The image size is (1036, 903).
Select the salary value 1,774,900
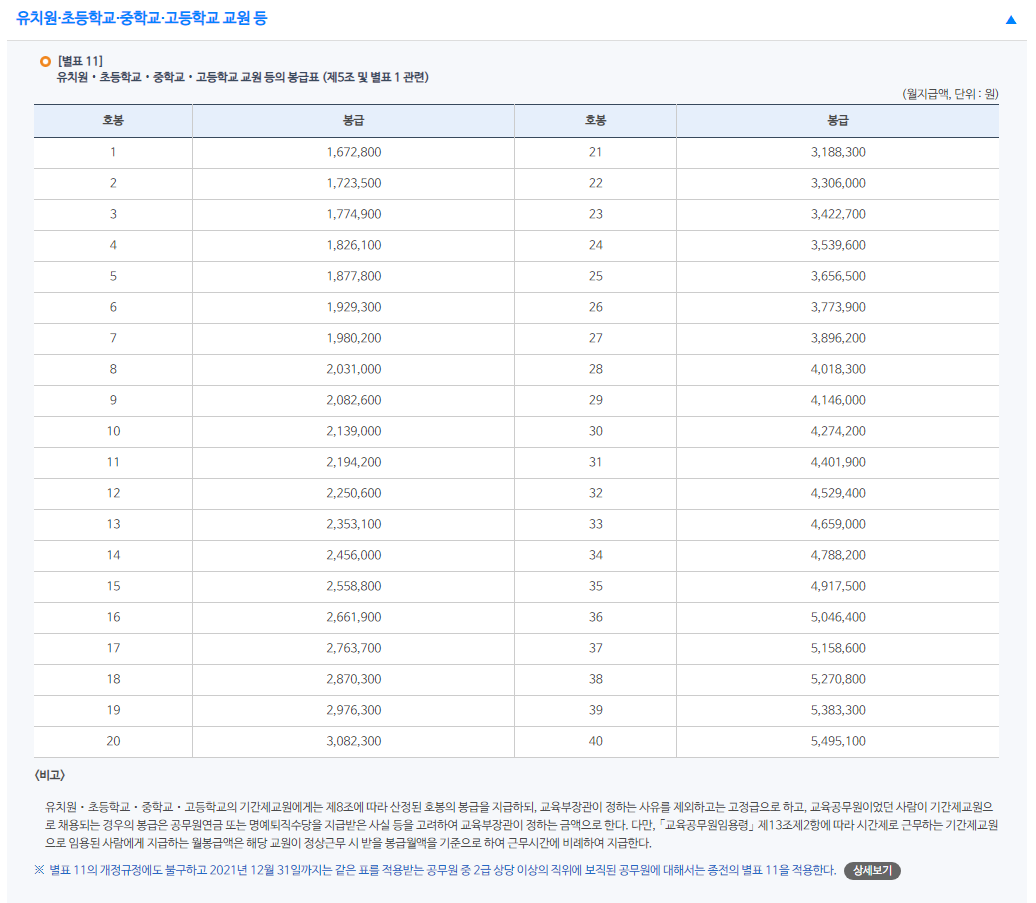[x=353, y=214]
